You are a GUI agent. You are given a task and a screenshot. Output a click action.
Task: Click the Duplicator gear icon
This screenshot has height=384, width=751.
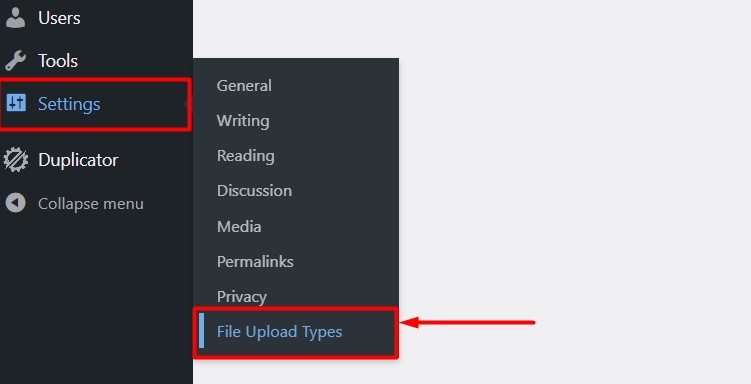tap(16, 159)
